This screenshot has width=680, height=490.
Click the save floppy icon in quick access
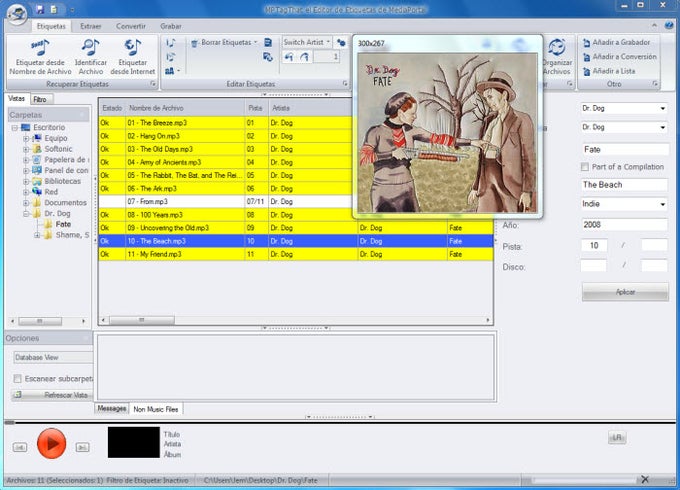tap(40, 9)
